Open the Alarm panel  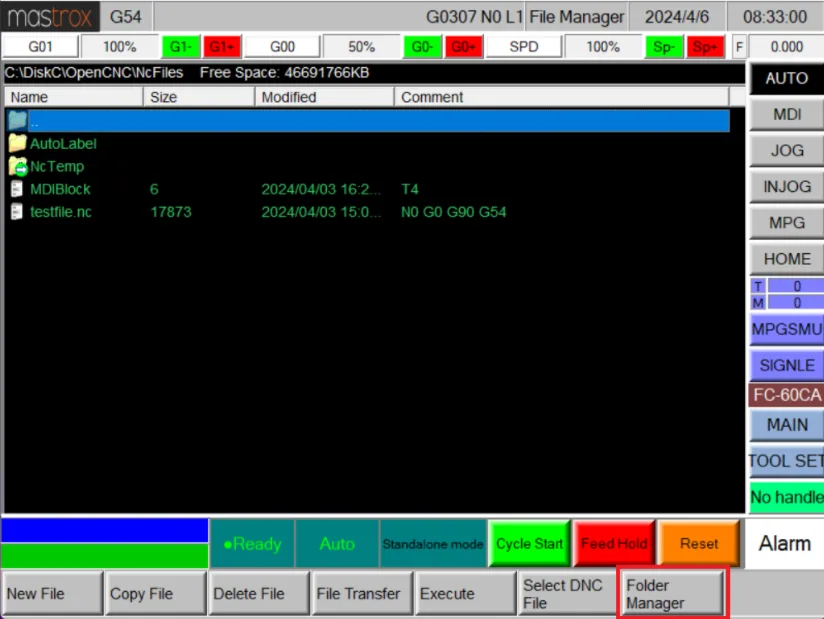coord(784,543)
